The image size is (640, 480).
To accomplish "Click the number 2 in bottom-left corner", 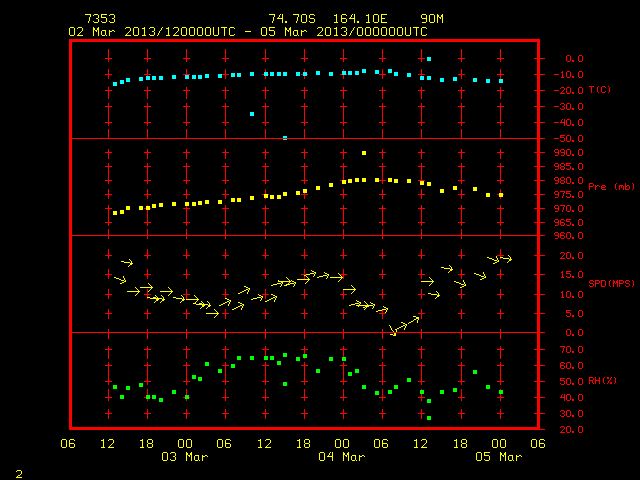I will [x=19, y=474].
